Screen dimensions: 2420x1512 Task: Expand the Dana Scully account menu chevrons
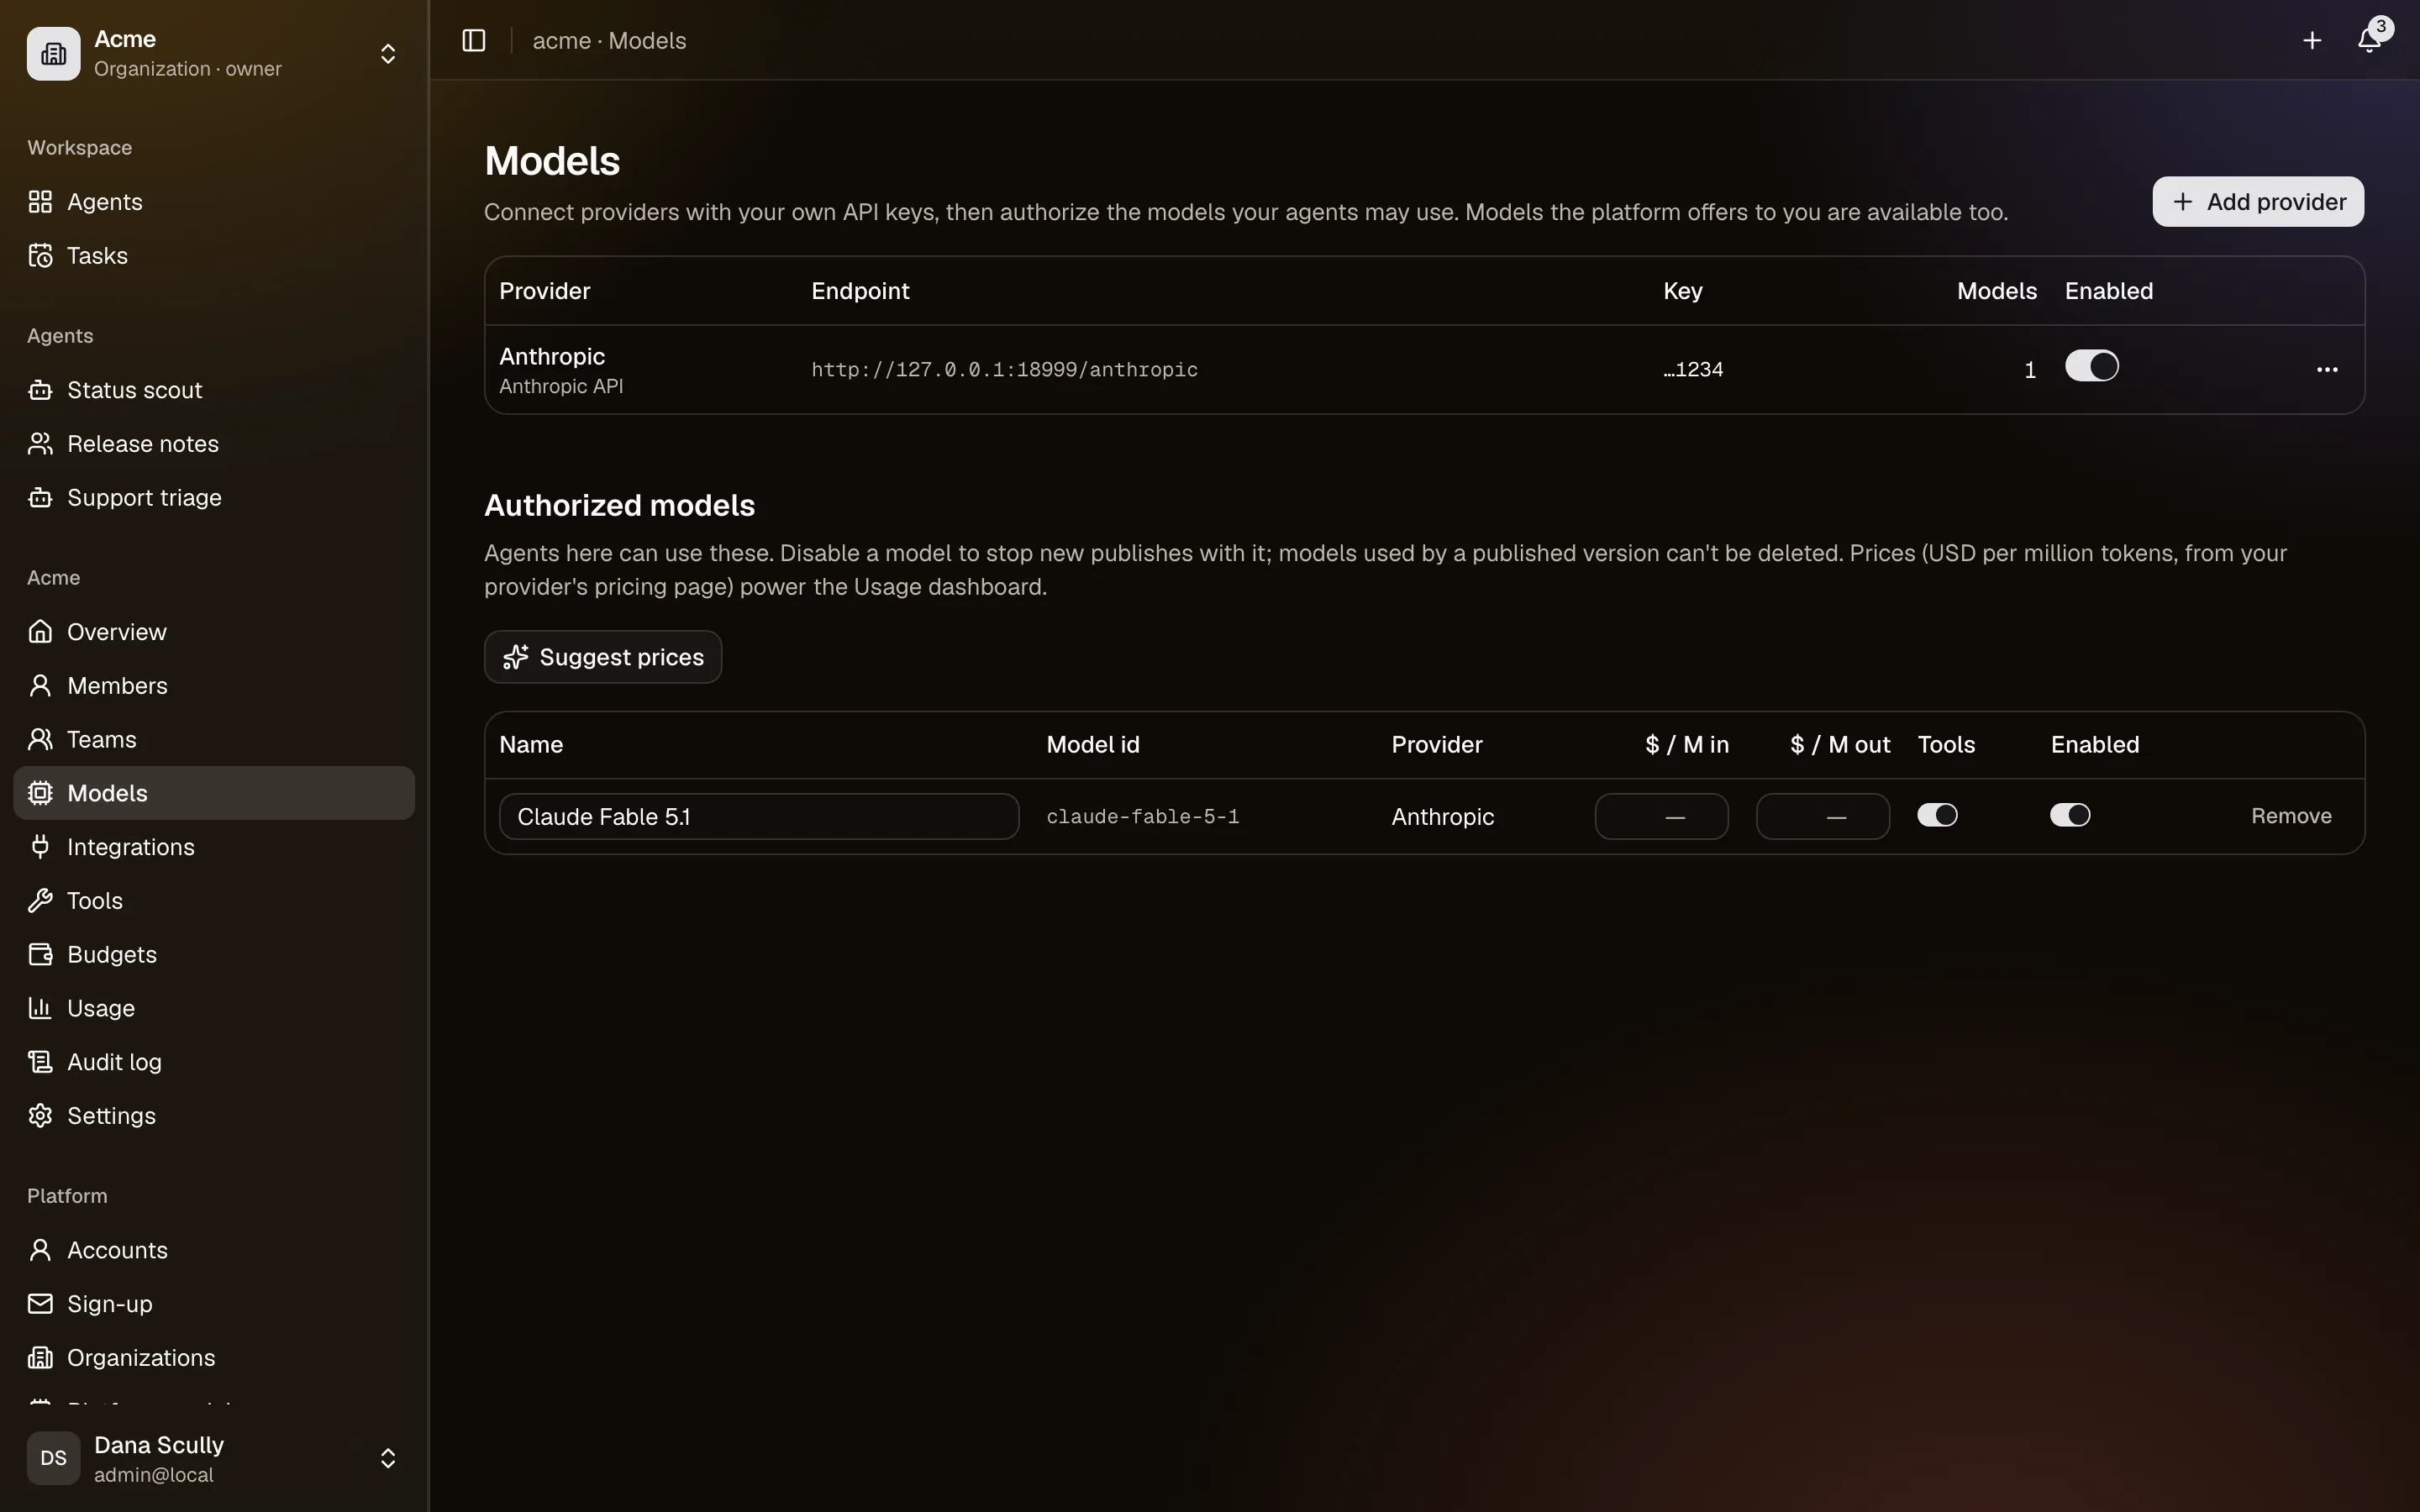tap(388, 1458)
